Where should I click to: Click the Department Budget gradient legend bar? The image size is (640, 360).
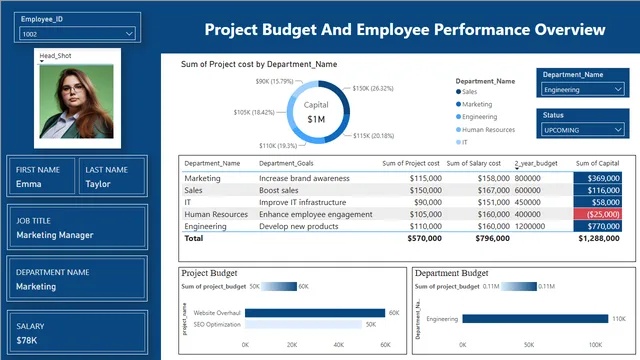pos(518,287)
